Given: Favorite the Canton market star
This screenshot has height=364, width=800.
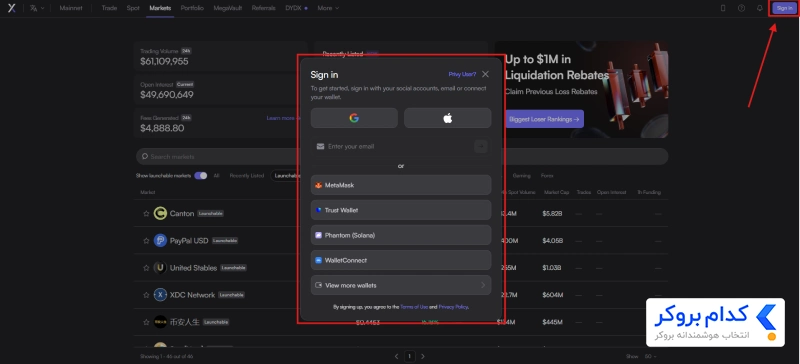Looking at the screenshot, I should pos(146,213).
